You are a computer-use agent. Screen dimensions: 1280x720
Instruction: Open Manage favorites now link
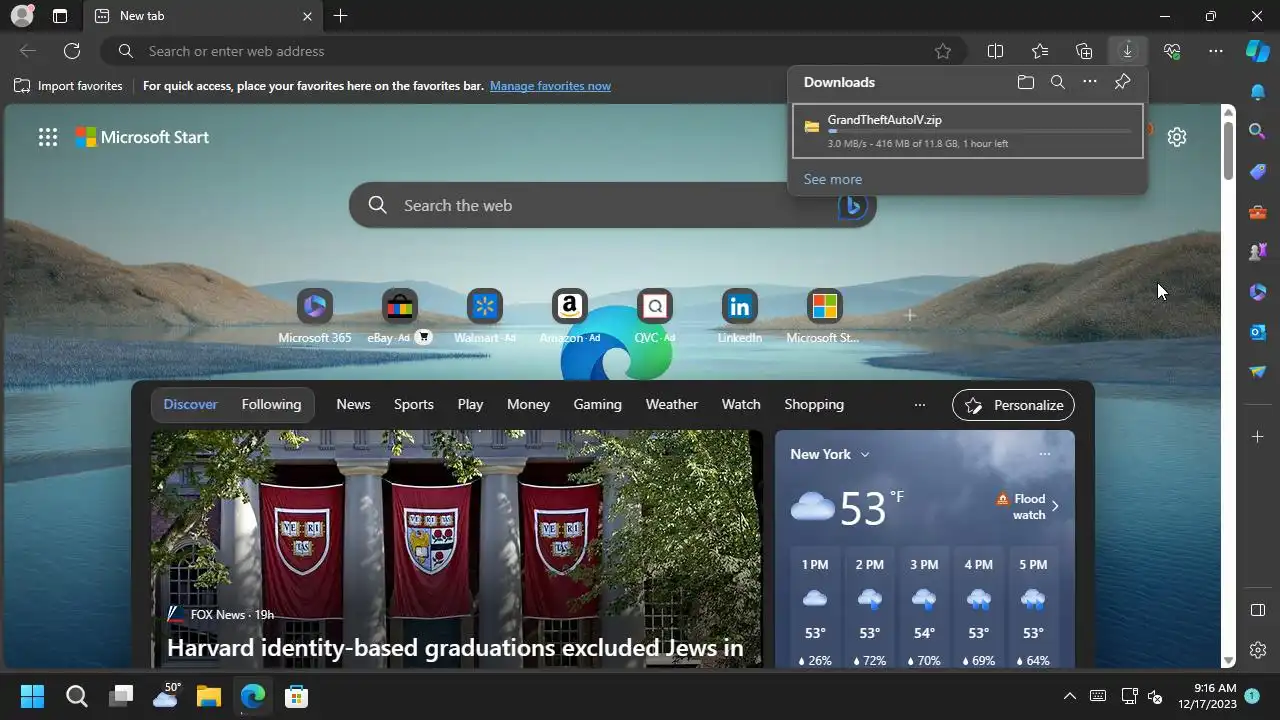tap(550, 86)
